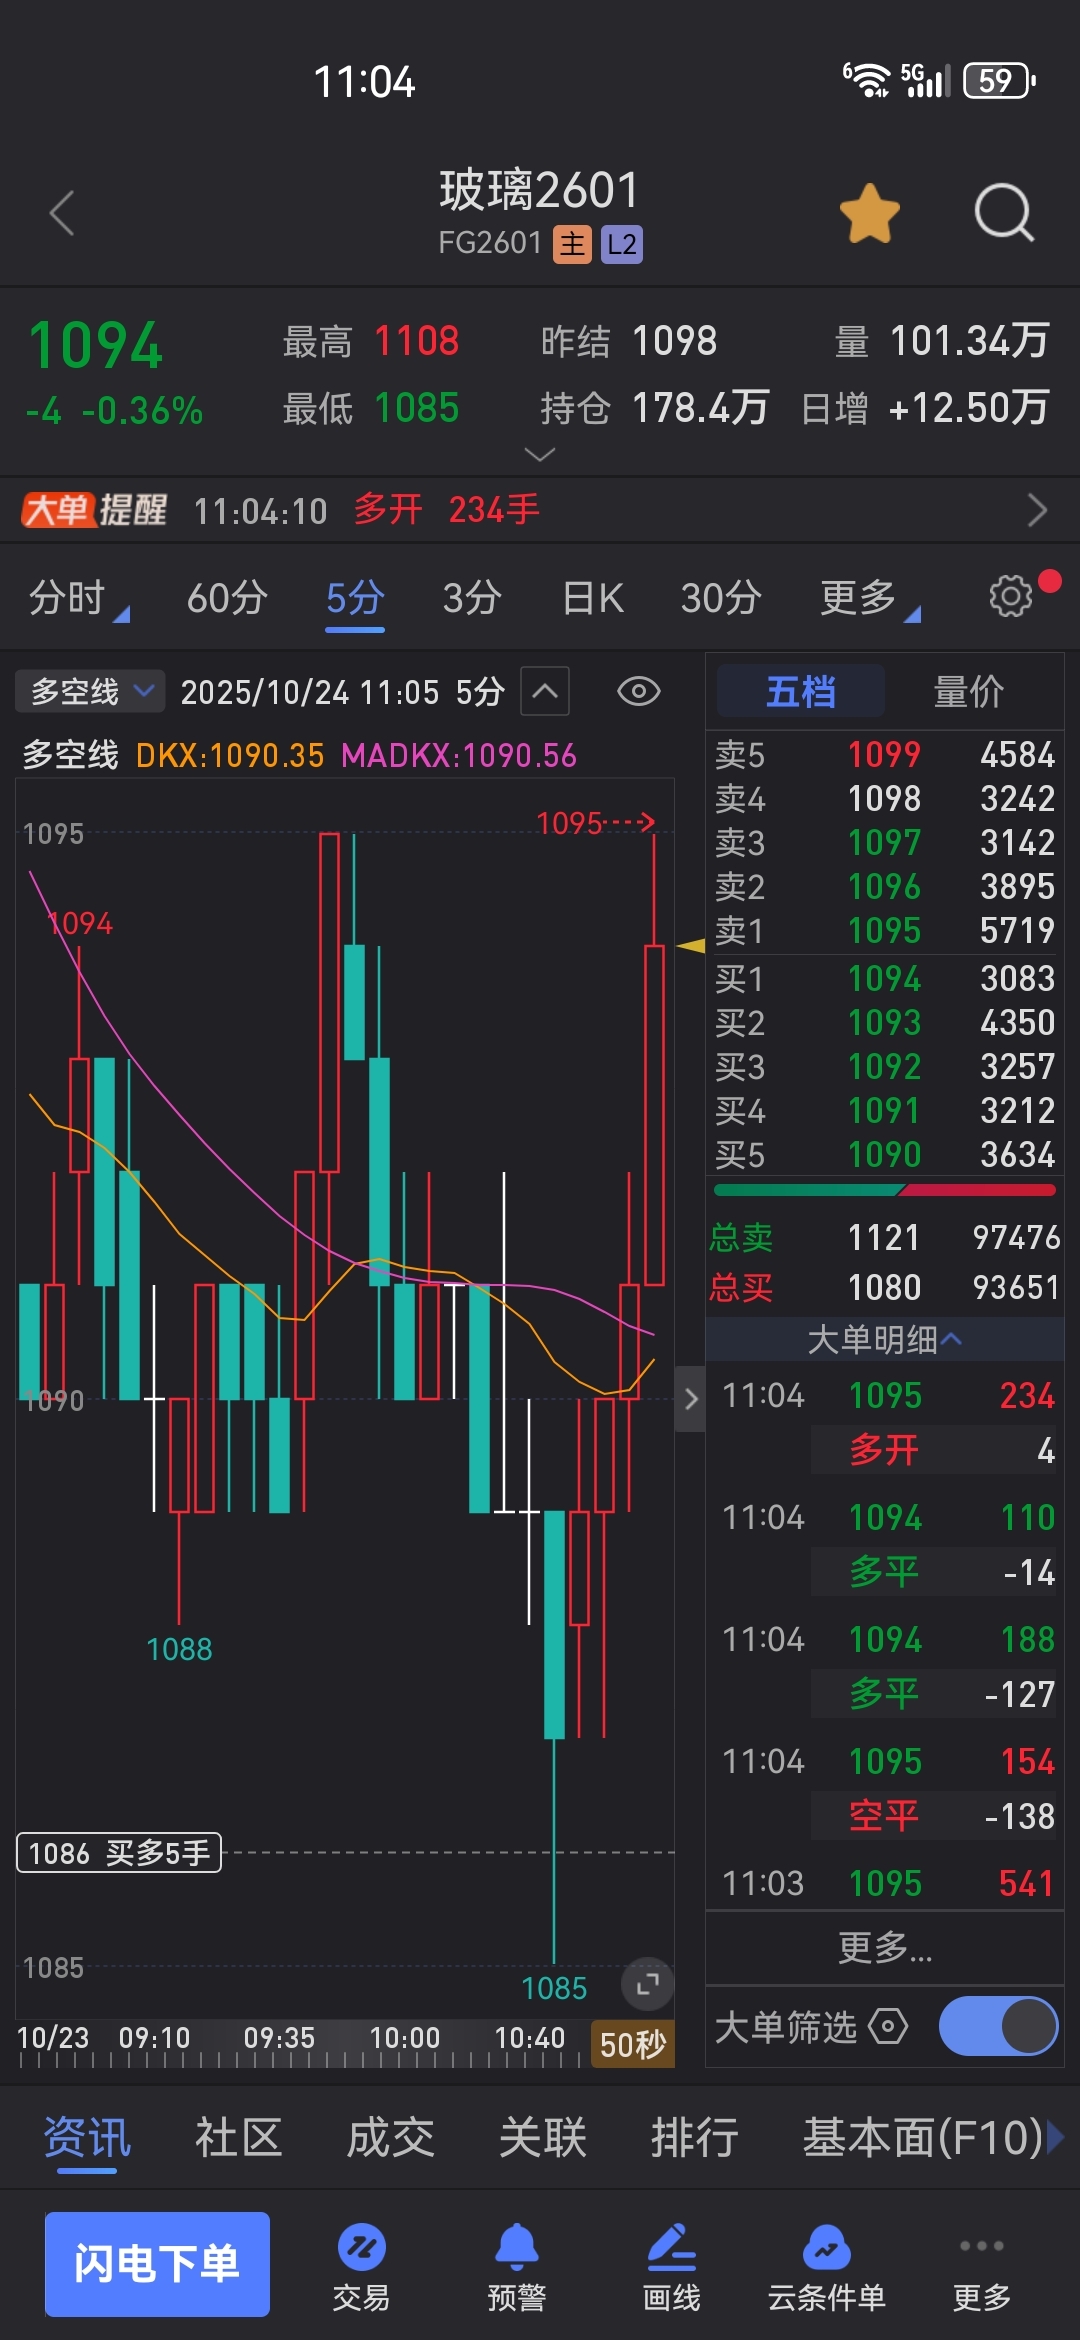Select the 60分 timeframe tab
This screenshot has width=1080, height=2340.
(x=227, y=598)
